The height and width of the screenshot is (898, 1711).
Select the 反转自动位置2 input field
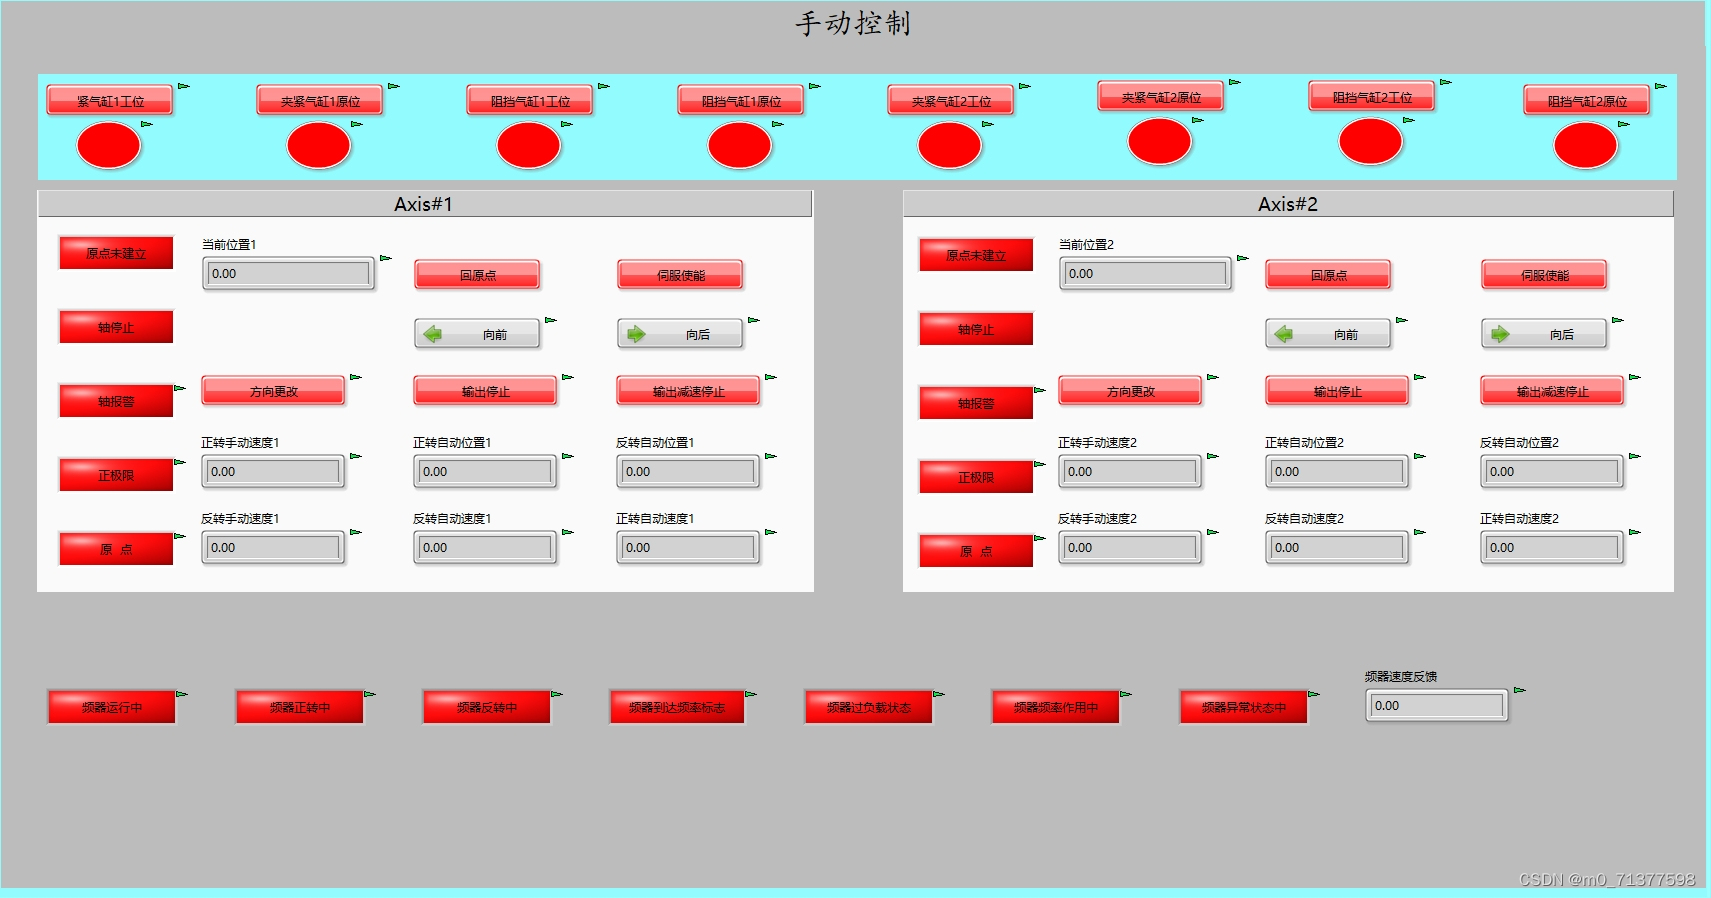pos(1553,472)
